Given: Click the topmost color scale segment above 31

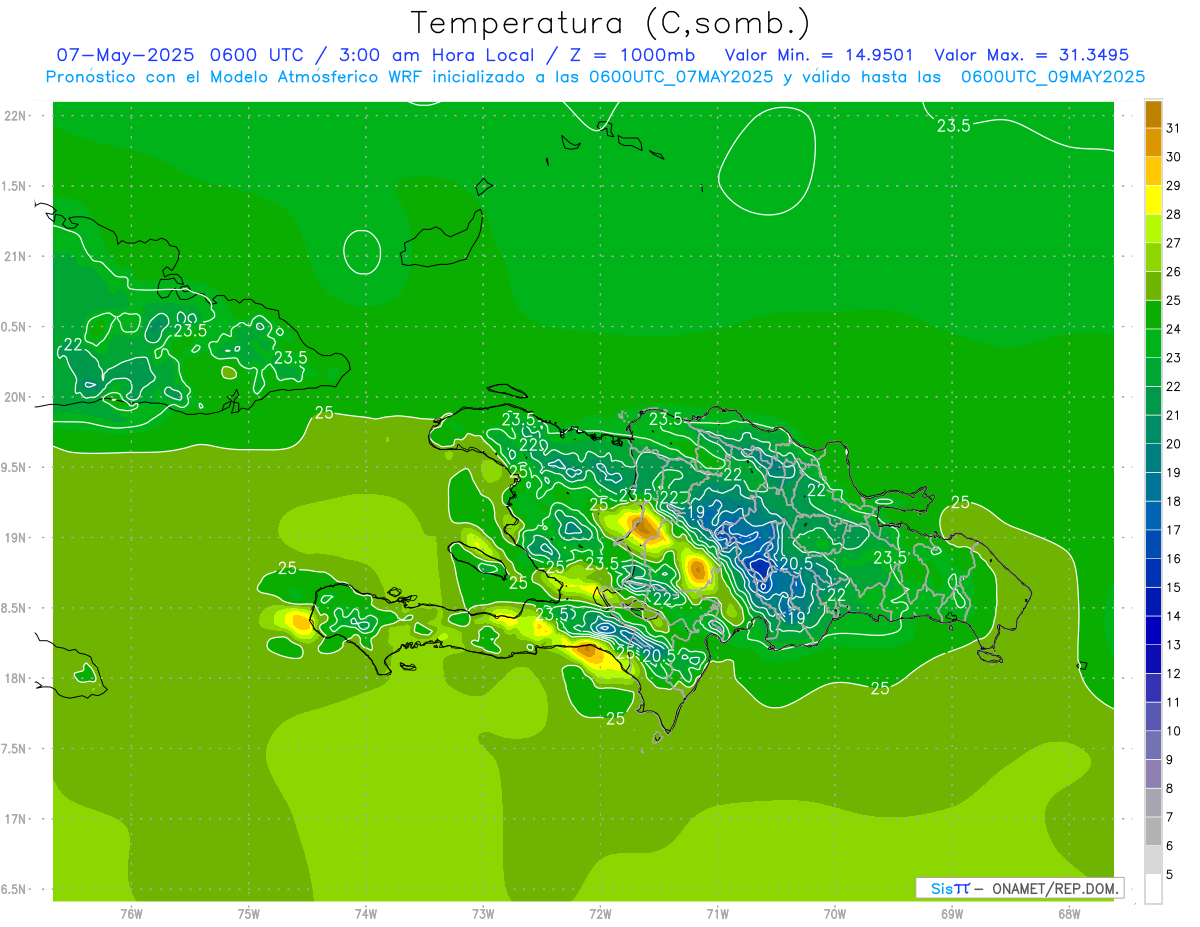Looking at the screenshot, I should pos(1153,114).
